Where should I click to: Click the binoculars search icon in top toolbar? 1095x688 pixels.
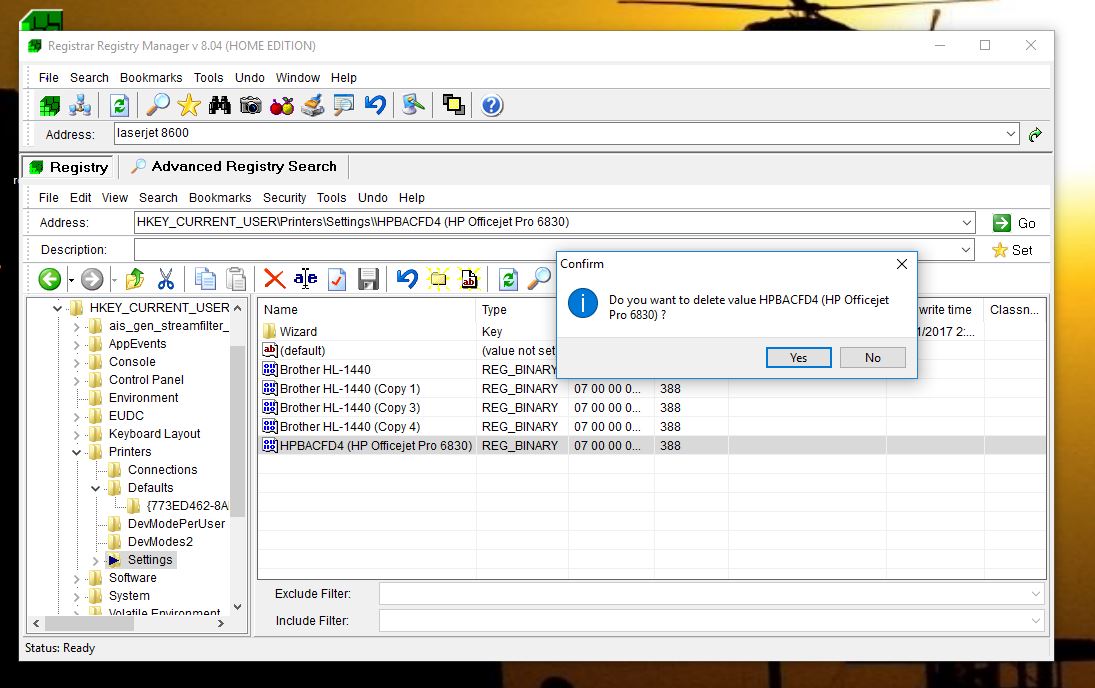pyautogui.click(x=219, y=105)
